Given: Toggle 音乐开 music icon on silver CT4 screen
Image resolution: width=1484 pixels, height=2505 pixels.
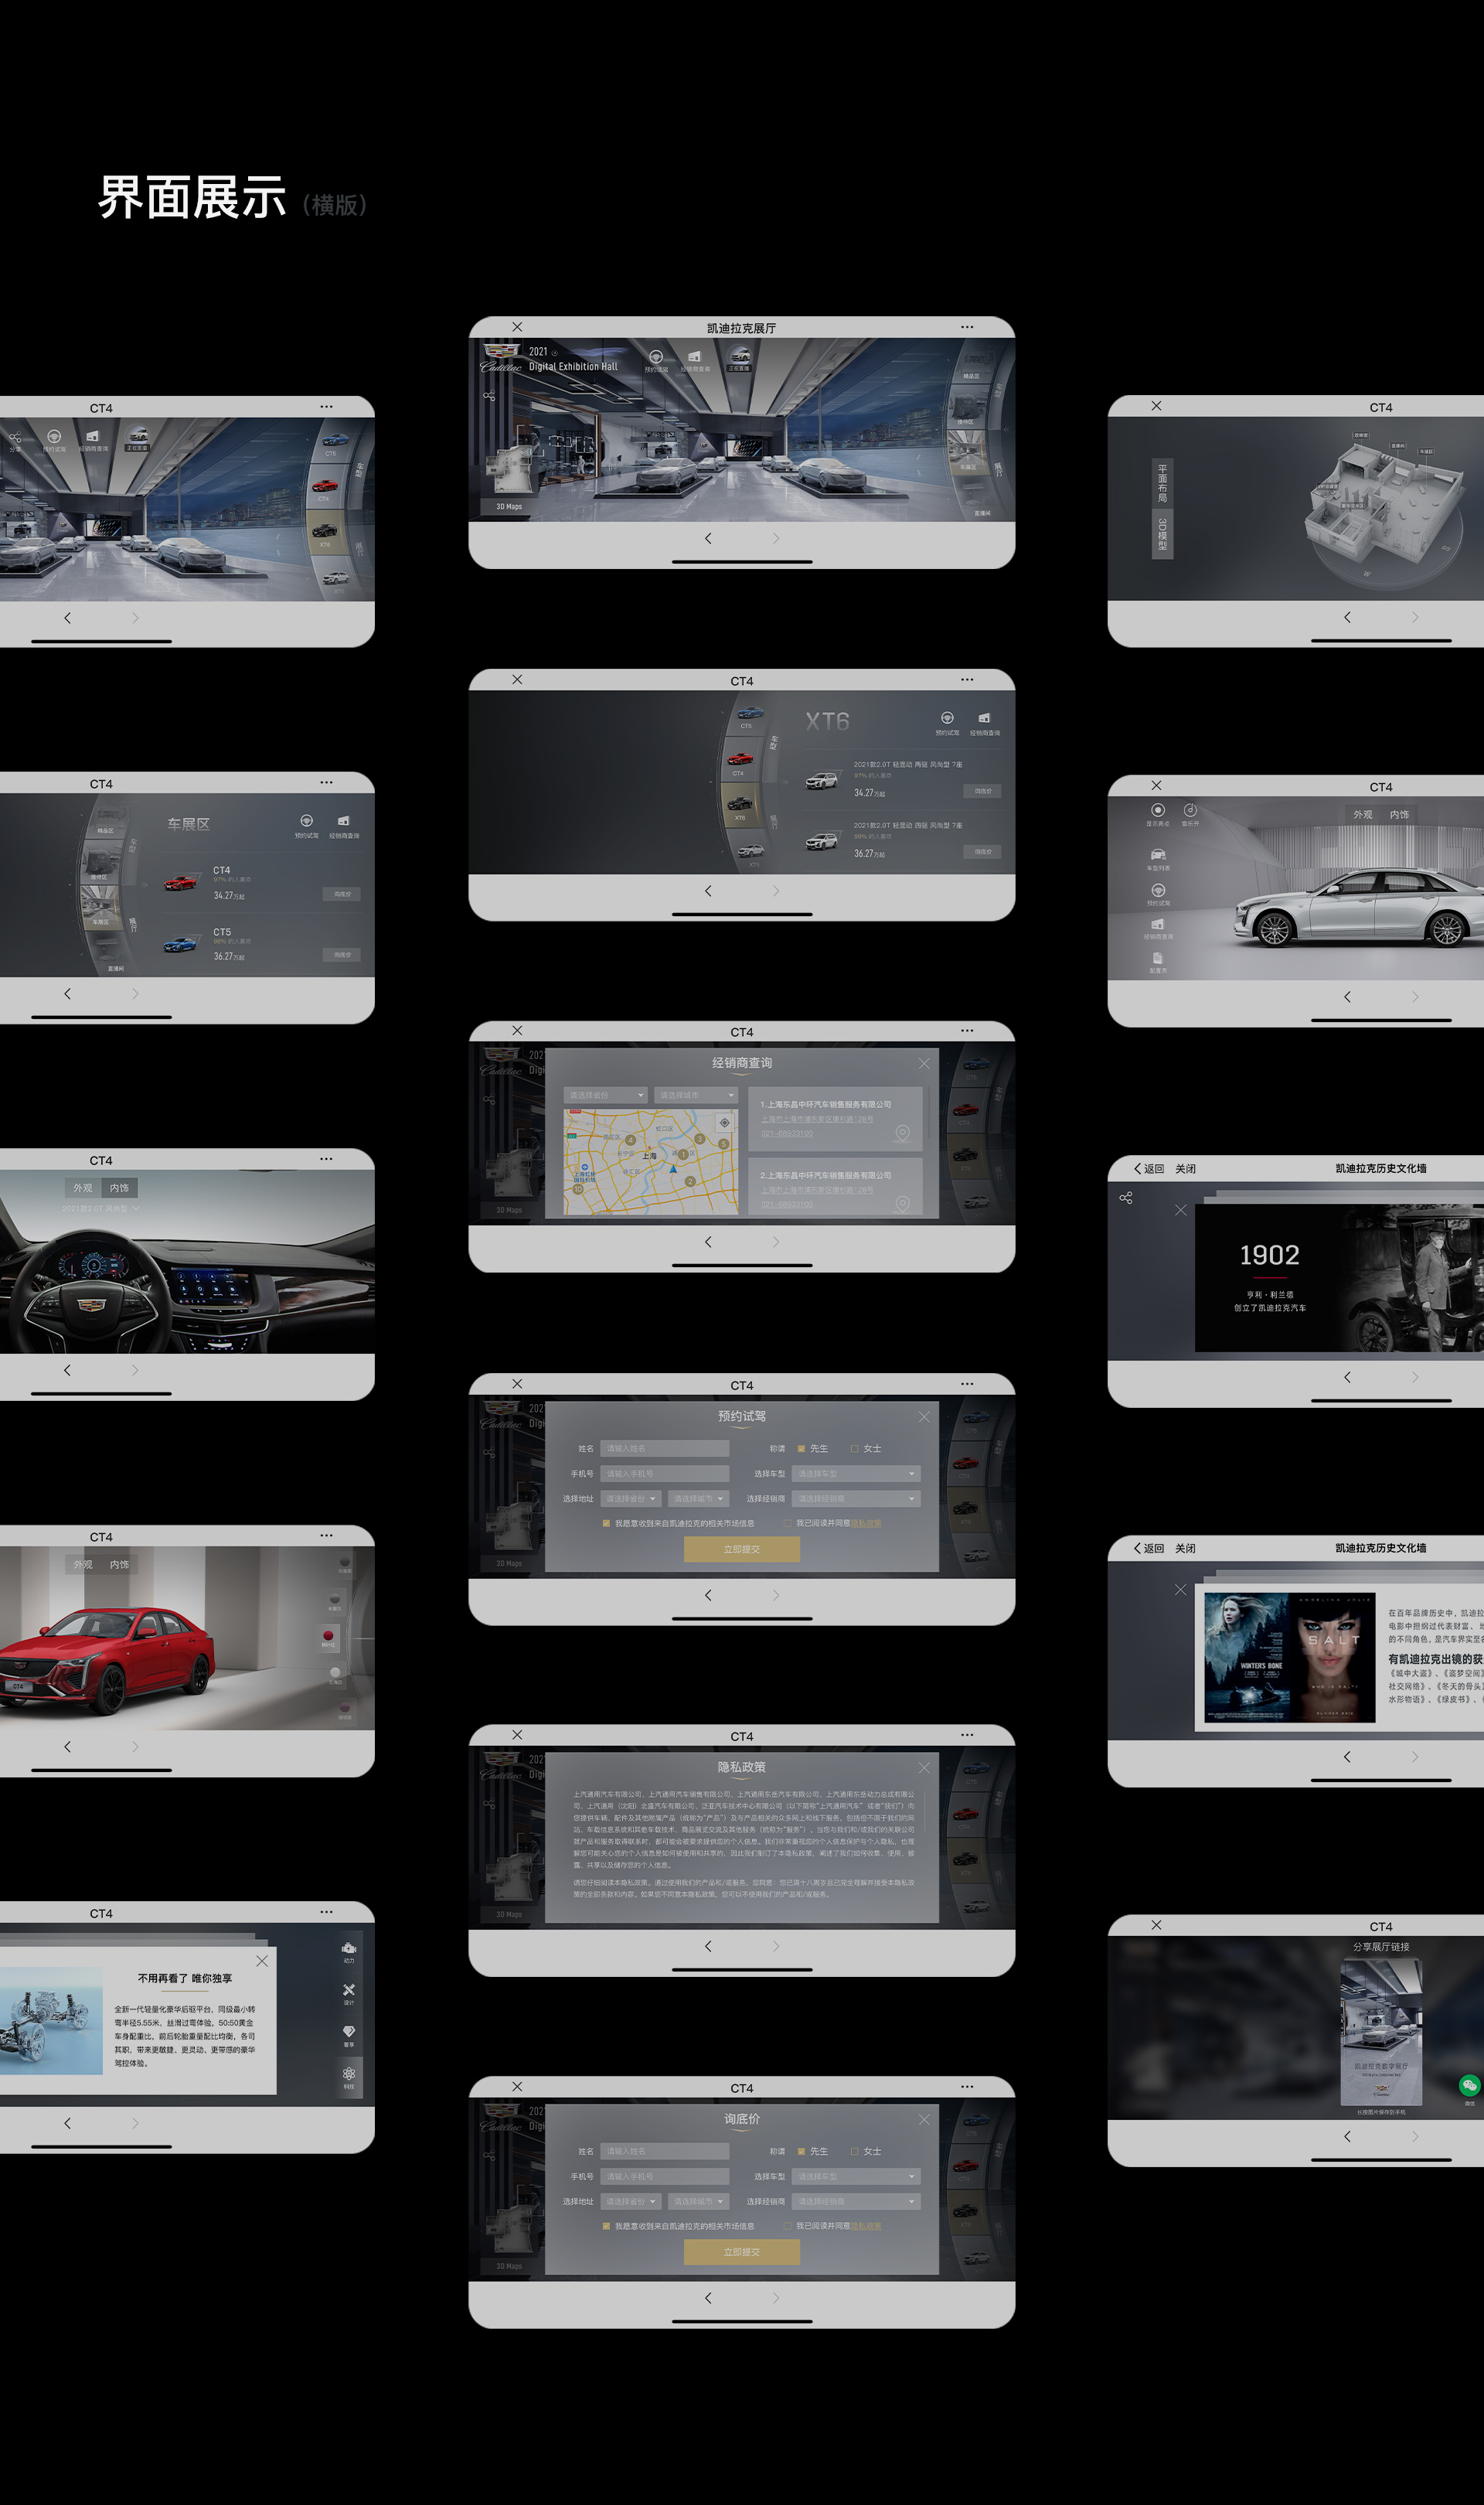Looking at the screenshot, I should point(1190,810).
